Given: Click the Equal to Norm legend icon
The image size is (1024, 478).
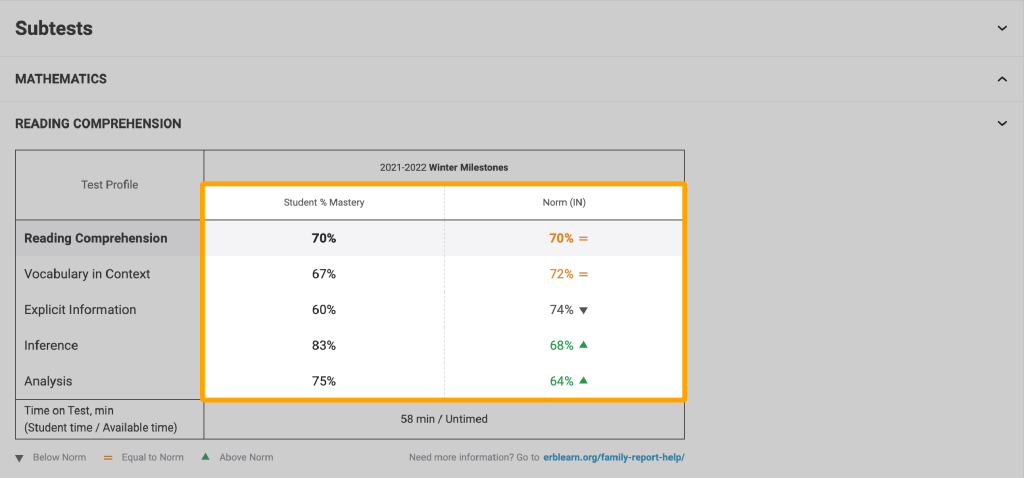Looking at the screenshot, I should pyautogui.click(x=81, y=458).
